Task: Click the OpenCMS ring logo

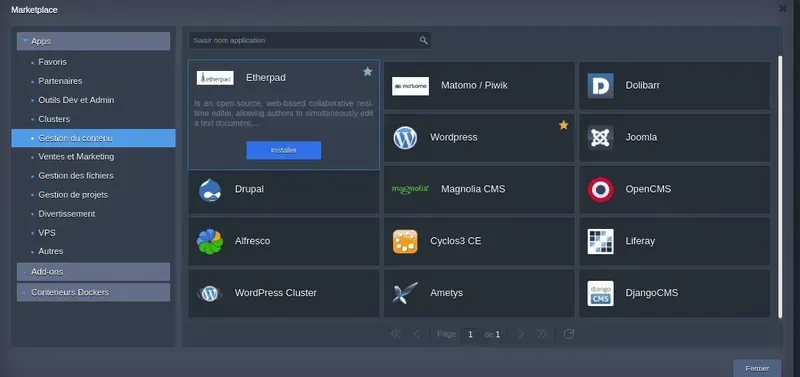Action: [601, 189]
